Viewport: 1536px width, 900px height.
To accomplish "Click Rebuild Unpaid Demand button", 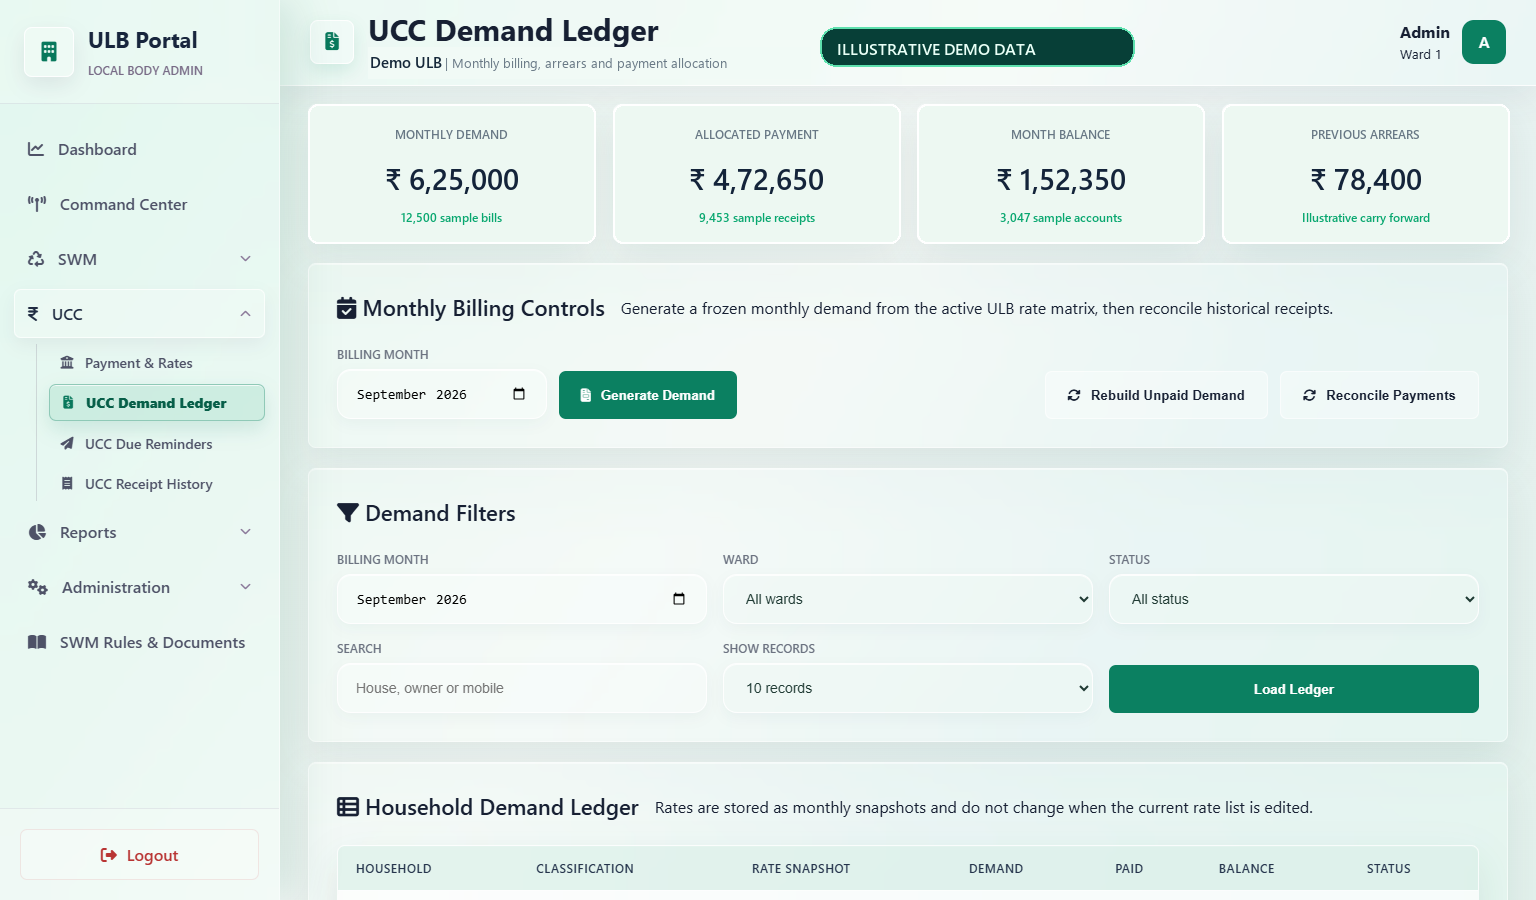I will [x=1156, y=395].
